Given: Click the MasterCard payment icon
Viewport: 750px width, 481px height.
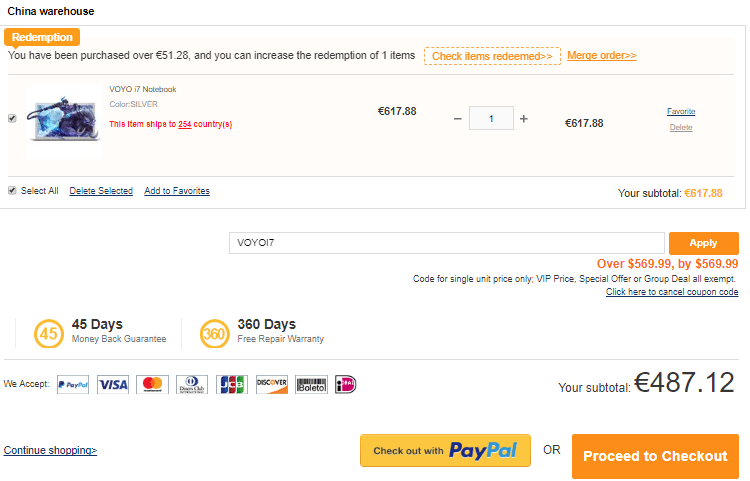Looking at the screenshot, I should [152, 384].
